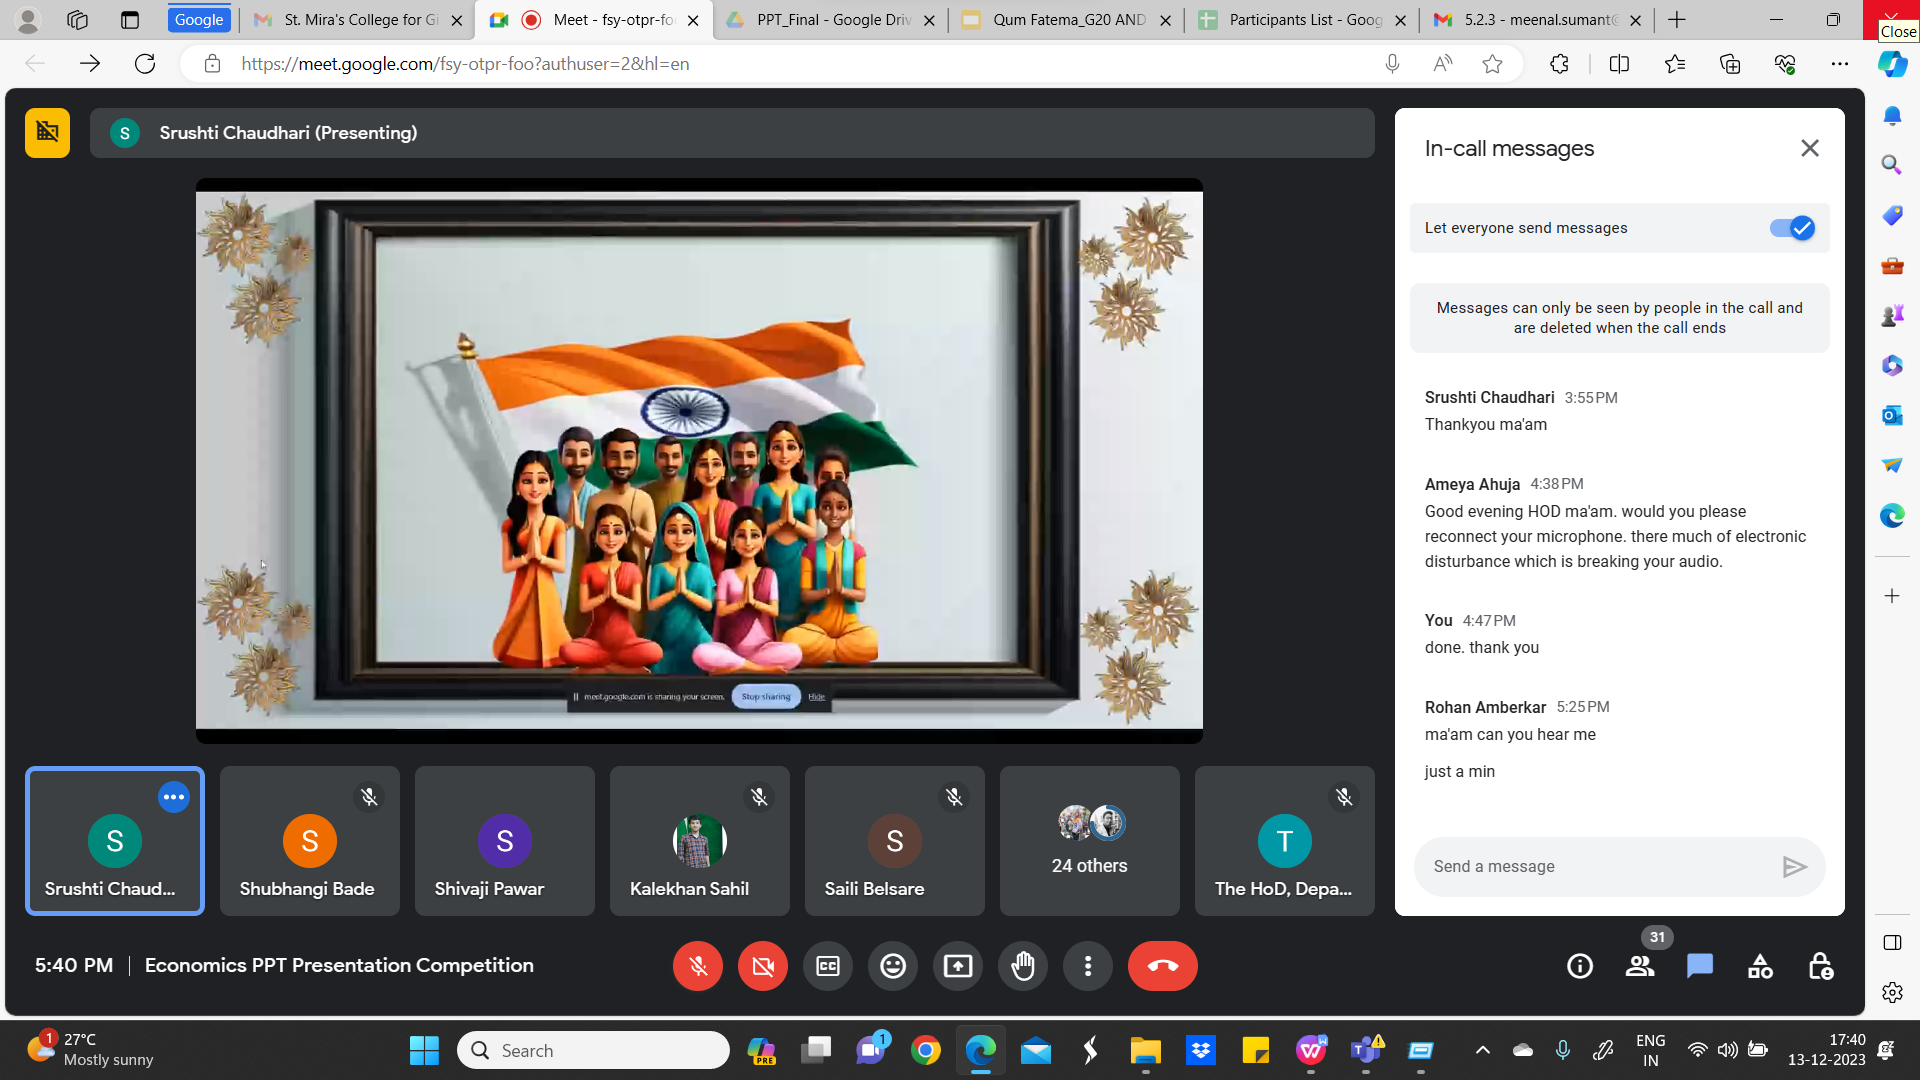This screenshot has height=1080, width=1920.
Task: Unmute the microphone button
Action: tap(698, 966)
